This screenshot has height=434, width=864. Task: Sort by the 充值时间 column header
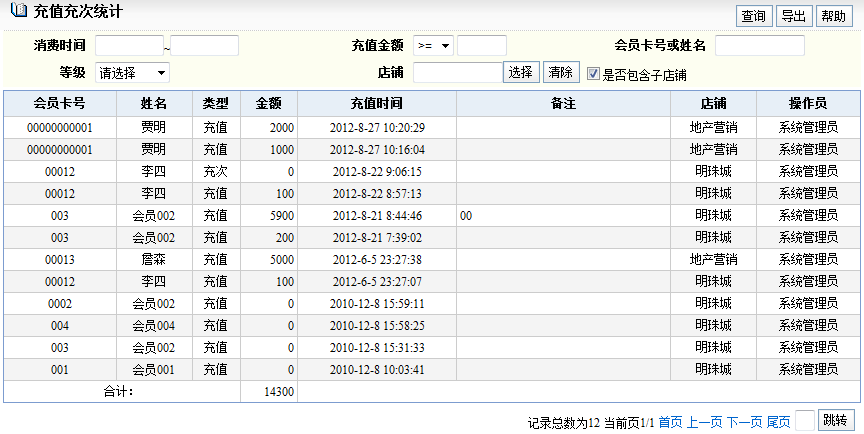[x=376, y=103]
